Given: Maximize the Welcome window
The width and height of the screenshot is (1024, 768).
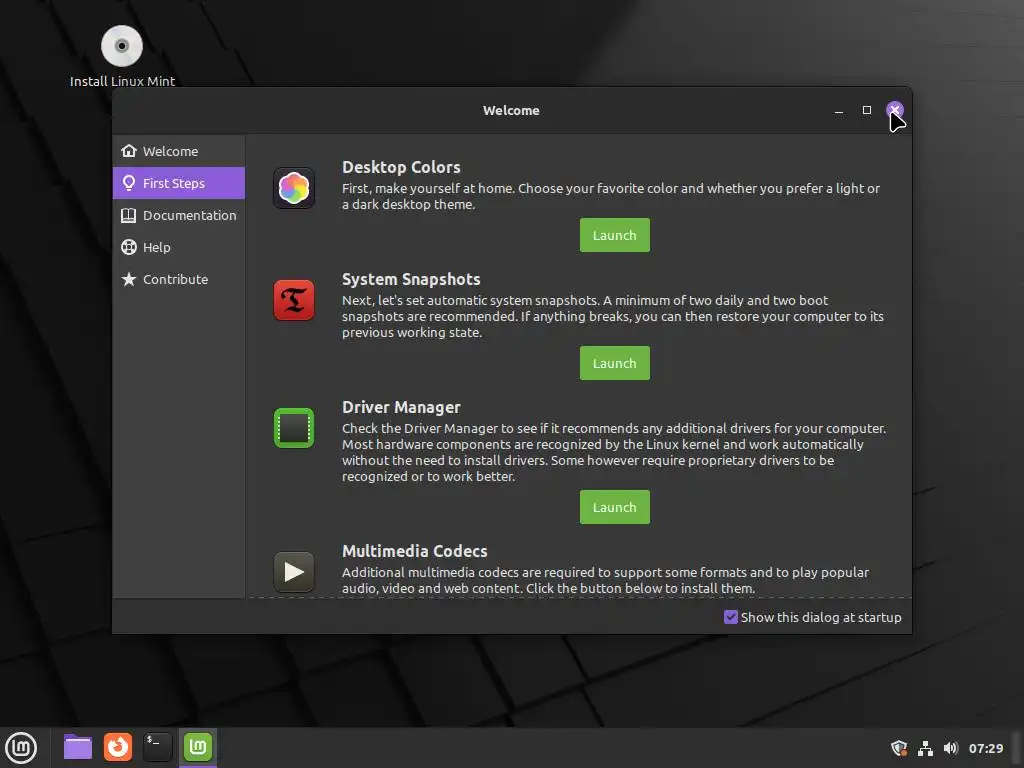Looking at the screenshot, I should pos(867,110).
